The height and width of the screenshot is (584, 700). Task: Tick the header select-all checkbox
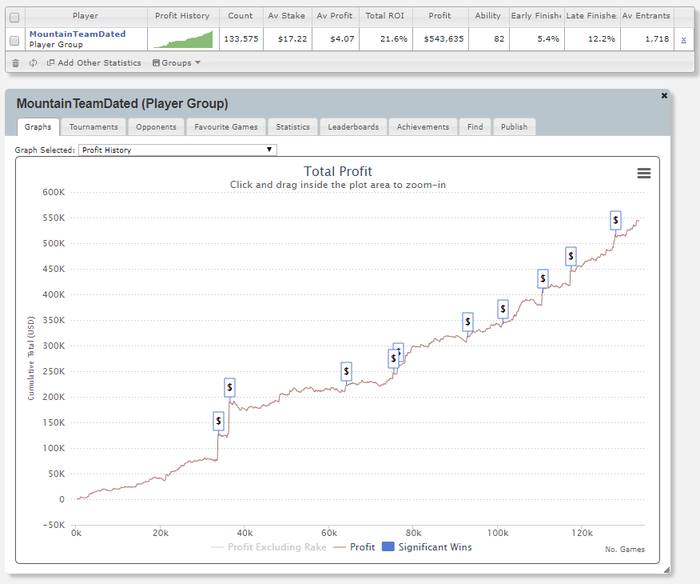[x=15, y=17]
